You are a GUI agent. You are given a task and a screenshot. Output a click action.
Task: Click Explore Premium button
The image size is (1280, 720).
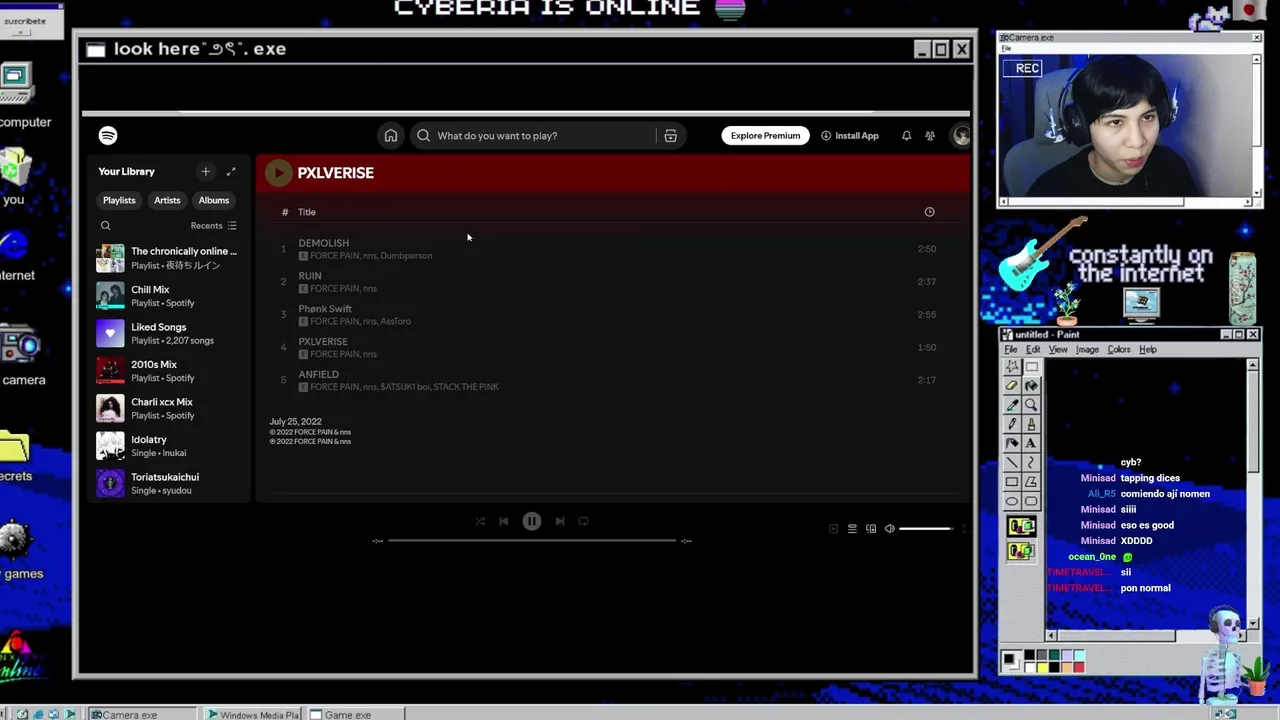point(765,135)
